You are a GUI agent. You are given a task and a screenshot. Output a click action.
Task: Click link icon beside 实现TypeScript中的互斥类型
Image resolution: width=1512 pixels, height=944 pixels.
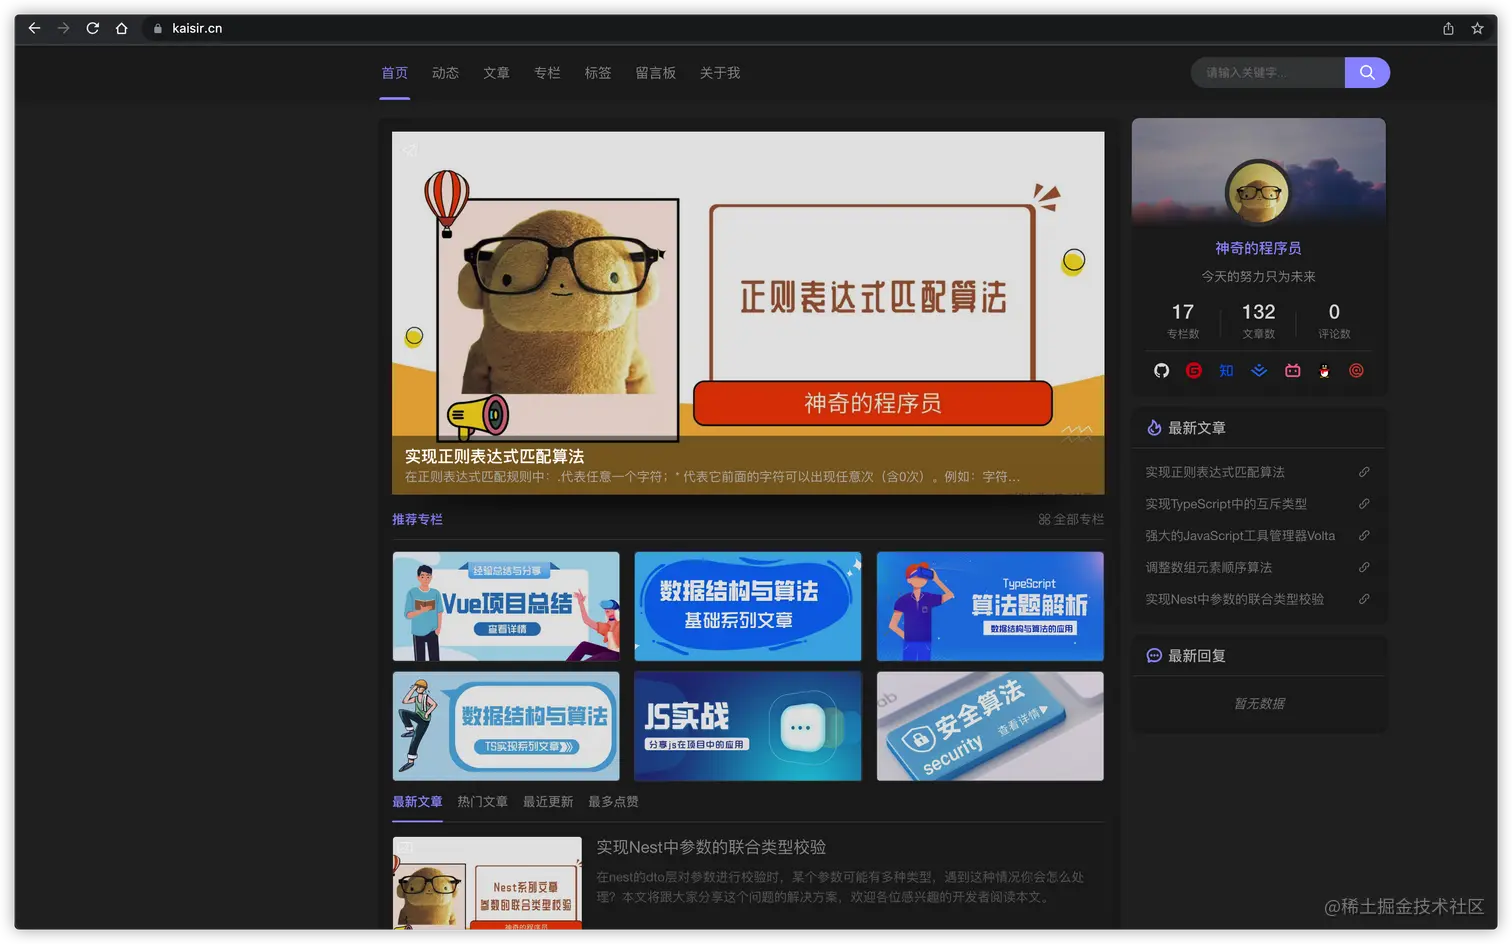[x=1364, y=504]
